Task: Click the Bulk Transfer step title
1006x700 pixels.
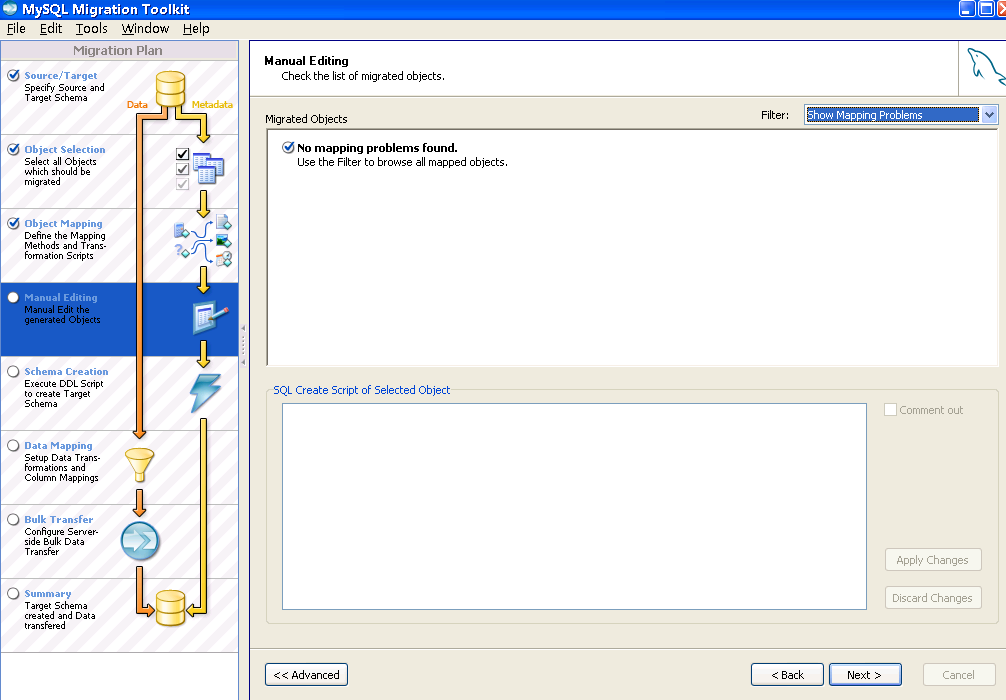Action: [59, 519]
